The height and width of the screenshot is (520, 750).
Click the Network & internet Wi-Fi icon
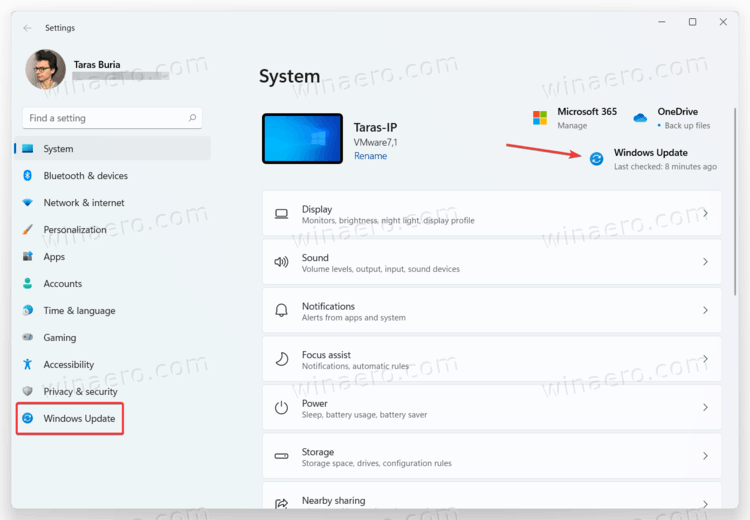coord(28,202)
